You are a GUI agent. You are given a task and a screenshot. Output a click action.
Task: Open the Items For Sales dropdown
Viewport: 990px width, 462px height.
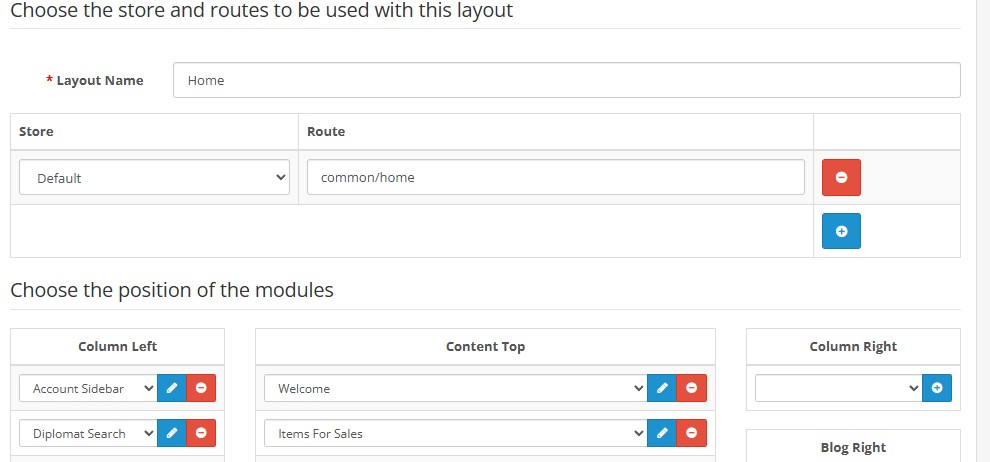(x=456, y=433)
